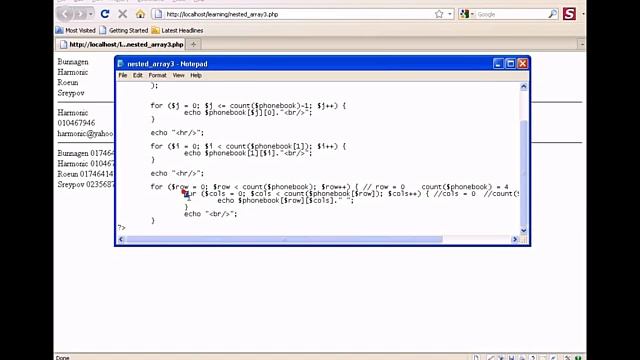Click the browser Back arrow button
This screenshot has width=640, height=360.
65,14
